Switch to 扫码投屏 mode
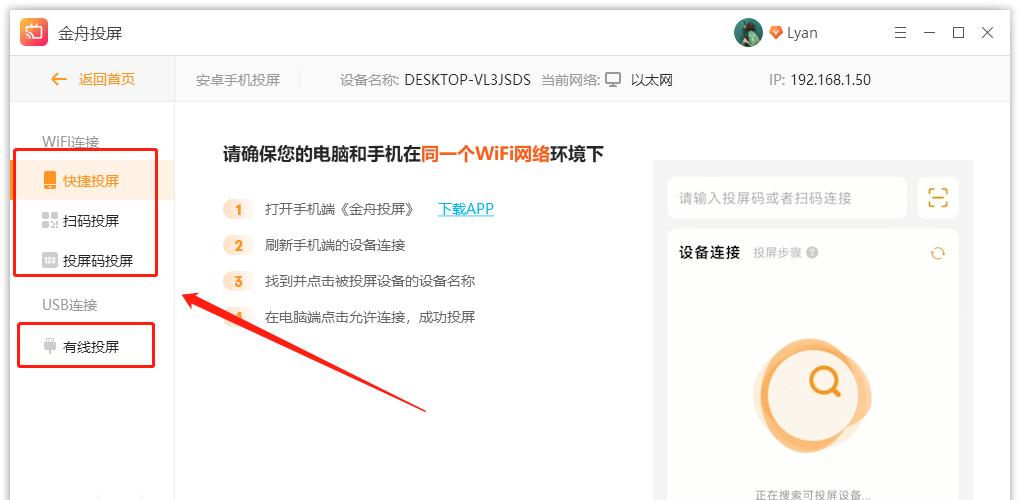Image resolution: width=1020 pixels, height=500 pixels. tap(92, 220)
